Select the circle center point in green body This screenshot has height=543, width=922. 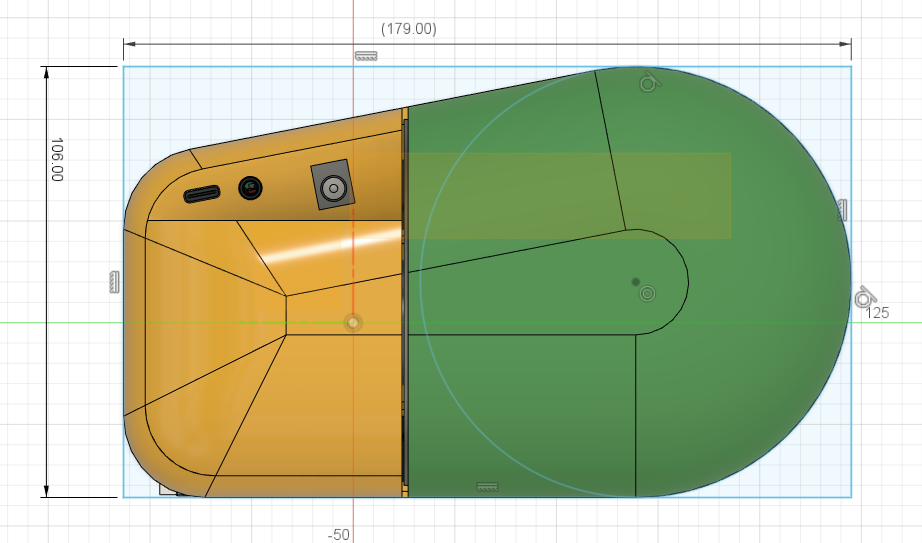636,282
